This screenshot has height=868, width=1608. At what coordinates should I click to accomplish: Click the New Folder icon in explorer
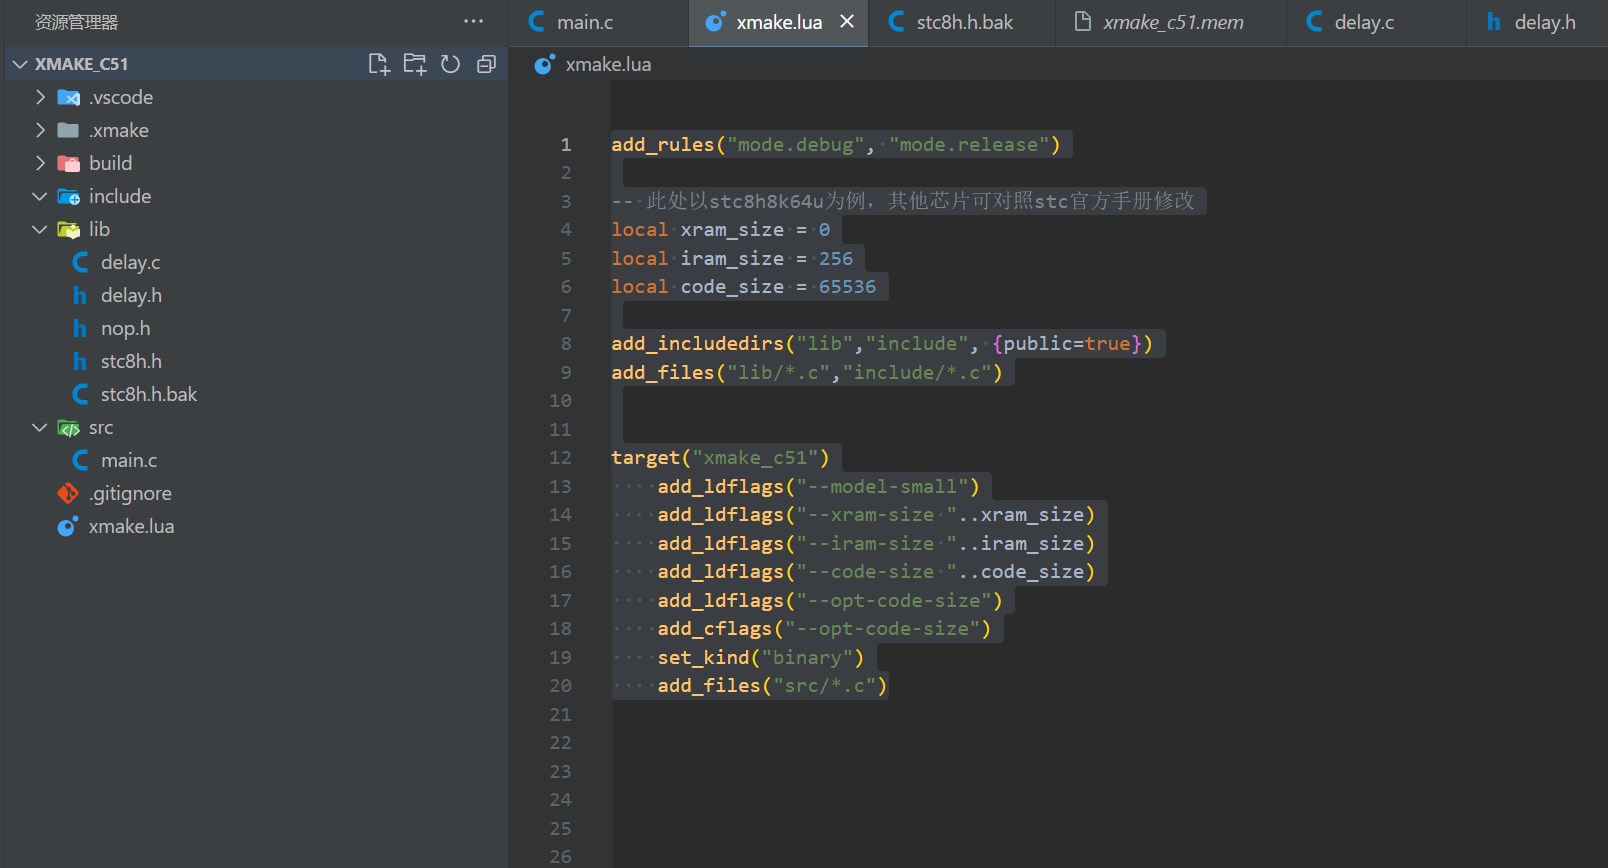(x=414, y=64)
